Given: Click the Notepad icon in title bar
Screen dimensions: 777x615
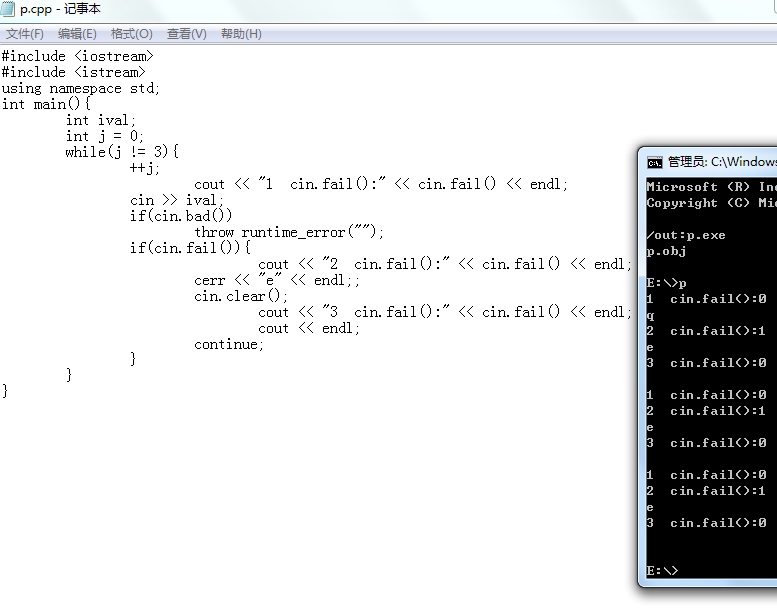Looking at the screenshot, I should click(x=8, y=8).
